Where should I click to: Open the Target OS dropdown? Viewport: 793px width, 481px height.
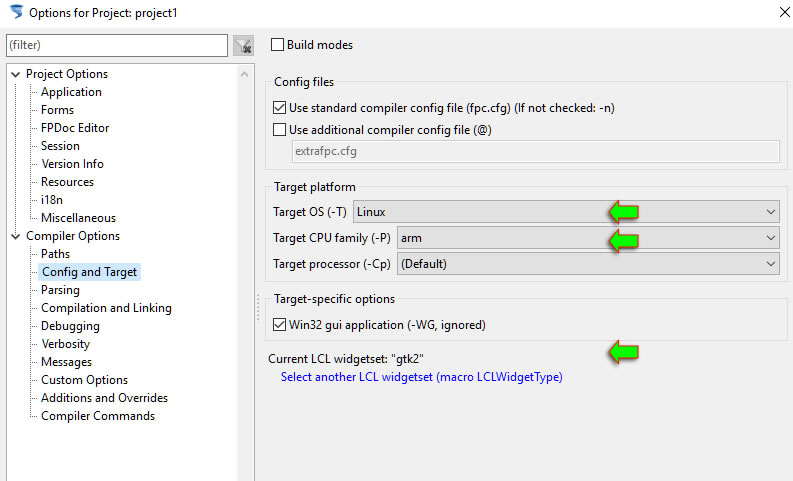point(566,212)
